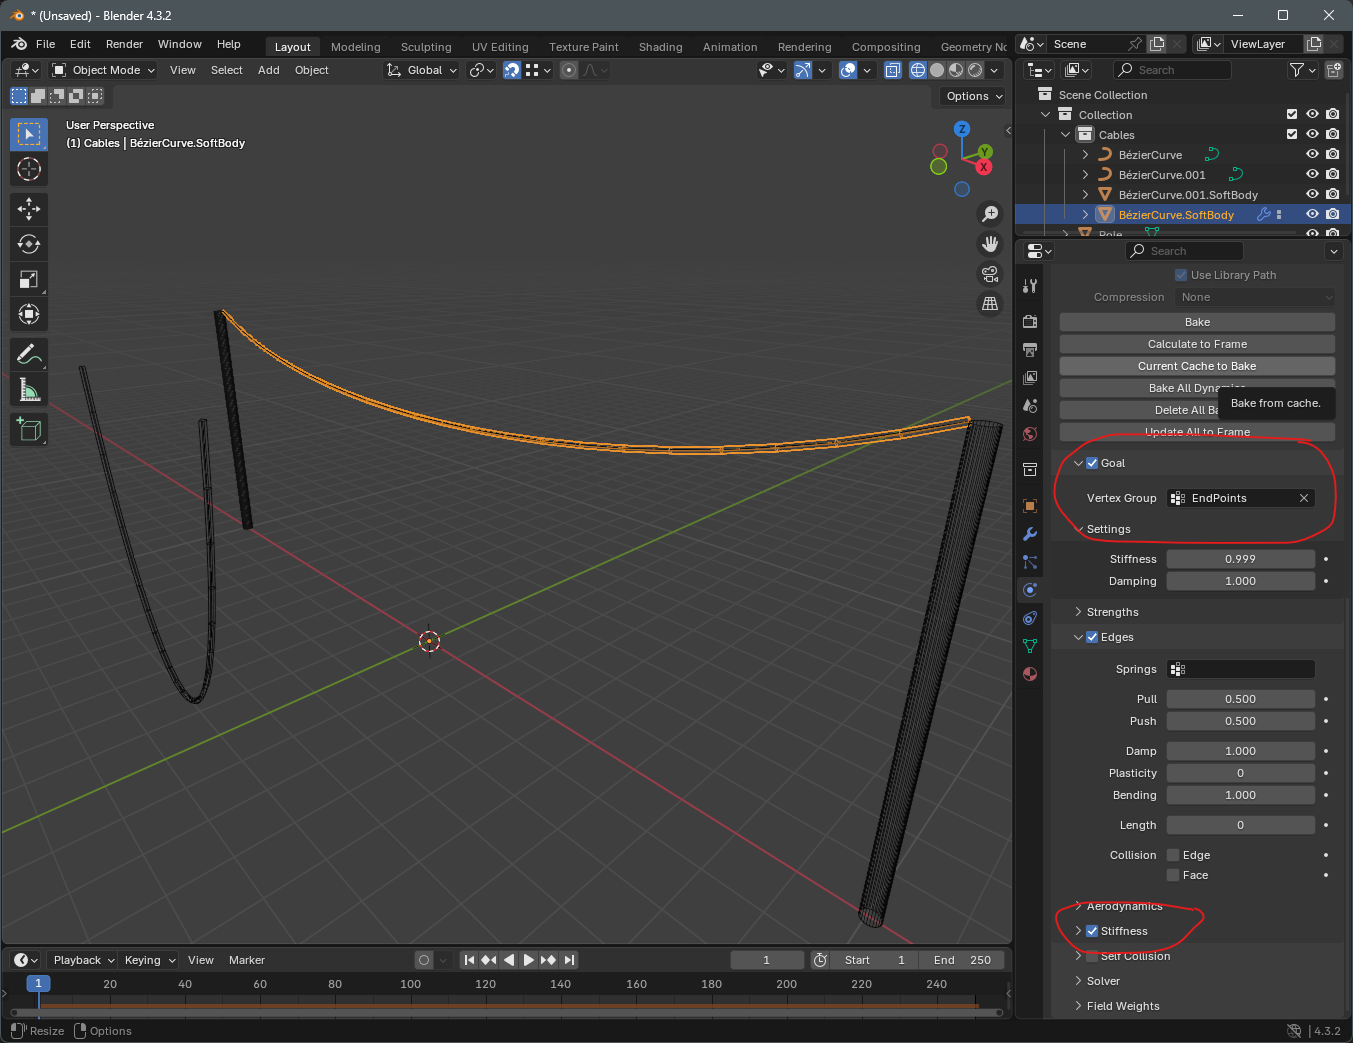
Task: Select the Measure tool
Action: [x=29, y=390]
